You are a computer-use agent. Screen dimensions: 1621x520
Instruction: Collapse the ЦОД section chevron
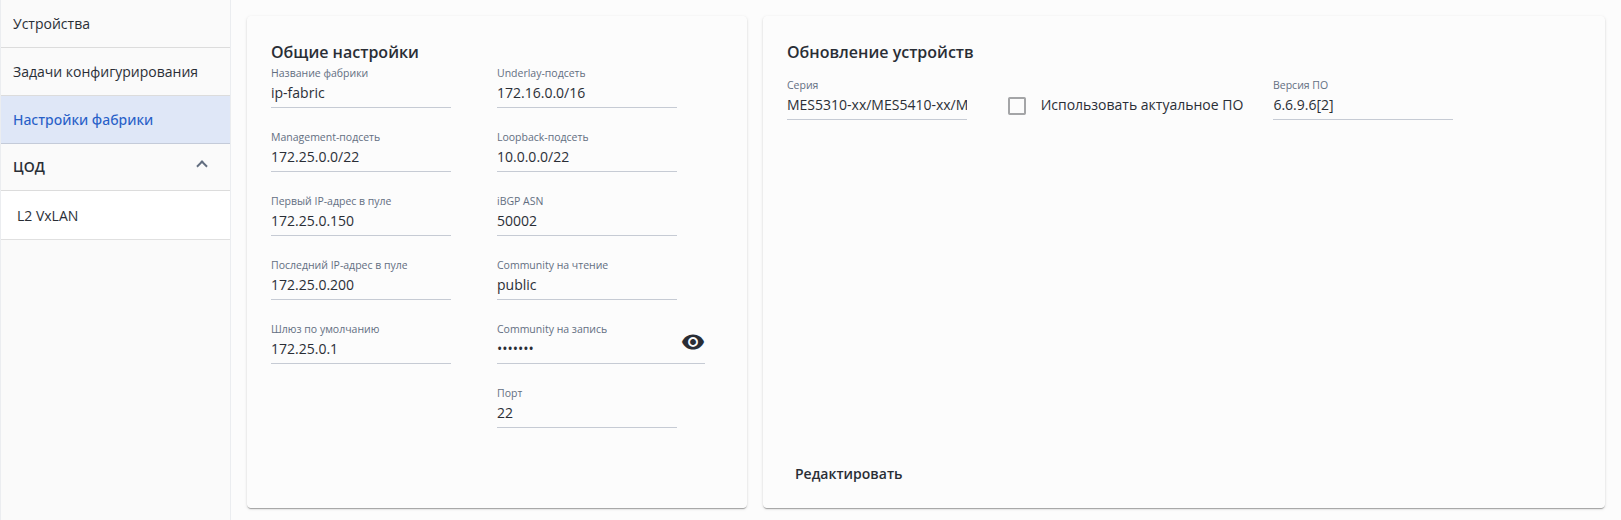202,165
